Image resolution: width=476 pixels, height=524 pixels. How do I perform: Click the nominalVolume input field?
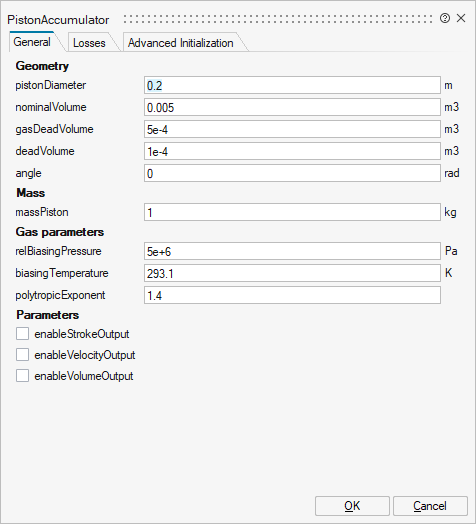point(292,107)
